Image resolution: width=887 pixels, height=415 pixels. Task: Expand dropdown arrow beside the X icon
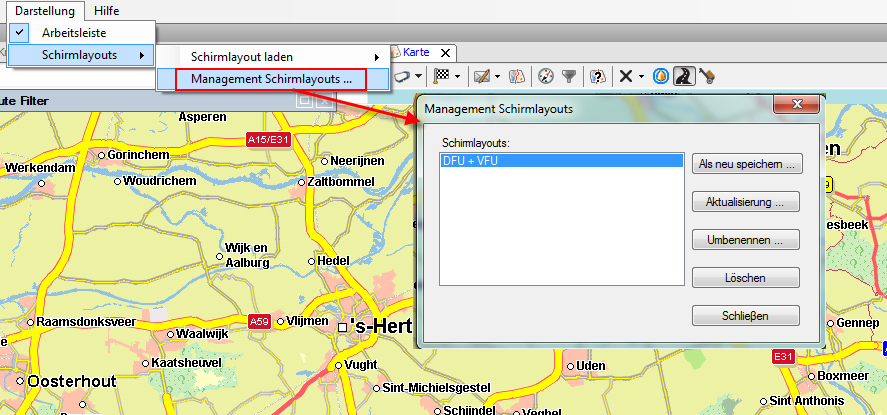(641, 76)
